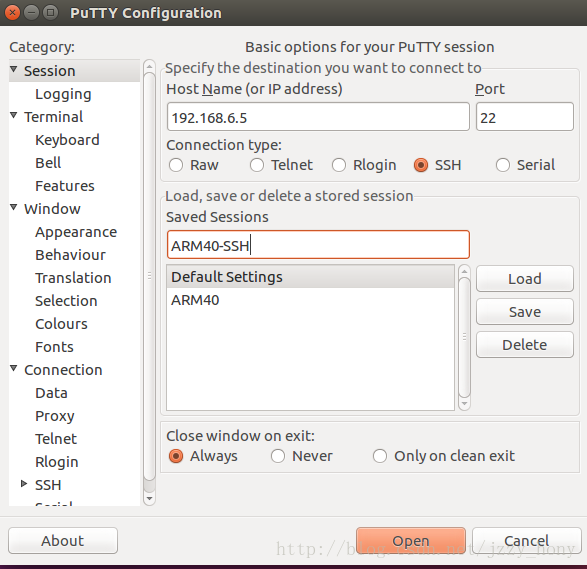
Task: Open the Selection settings
Action: (66, 301)
